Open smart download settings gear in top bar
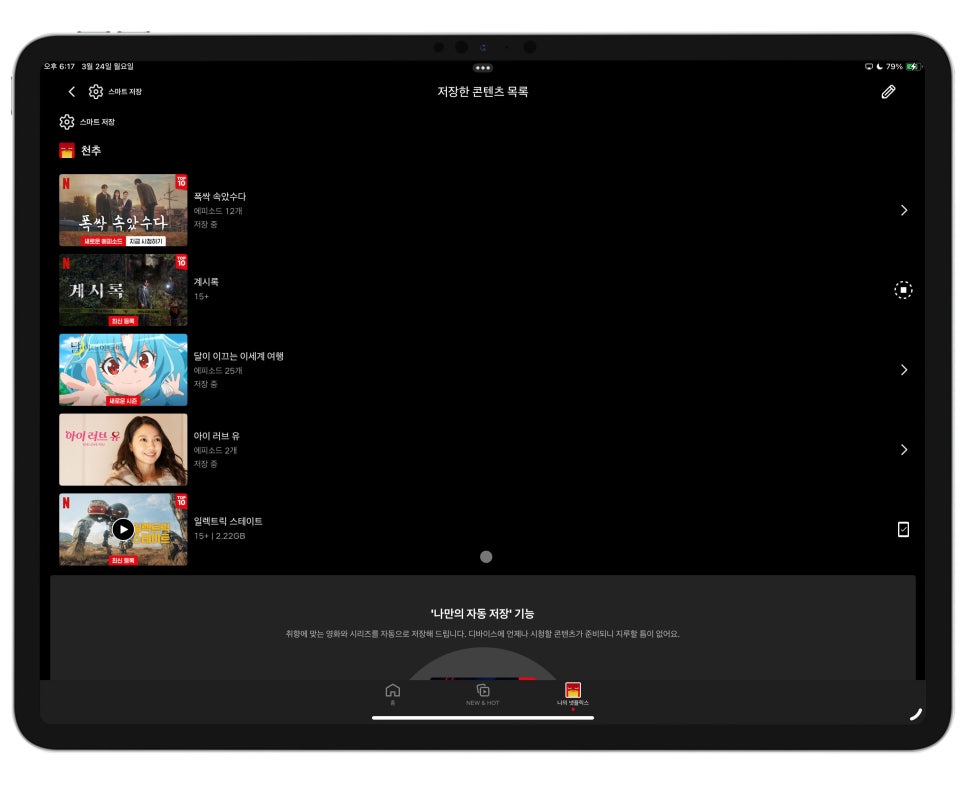The height and width of the screenshot is (785, 966). [95, 92]
